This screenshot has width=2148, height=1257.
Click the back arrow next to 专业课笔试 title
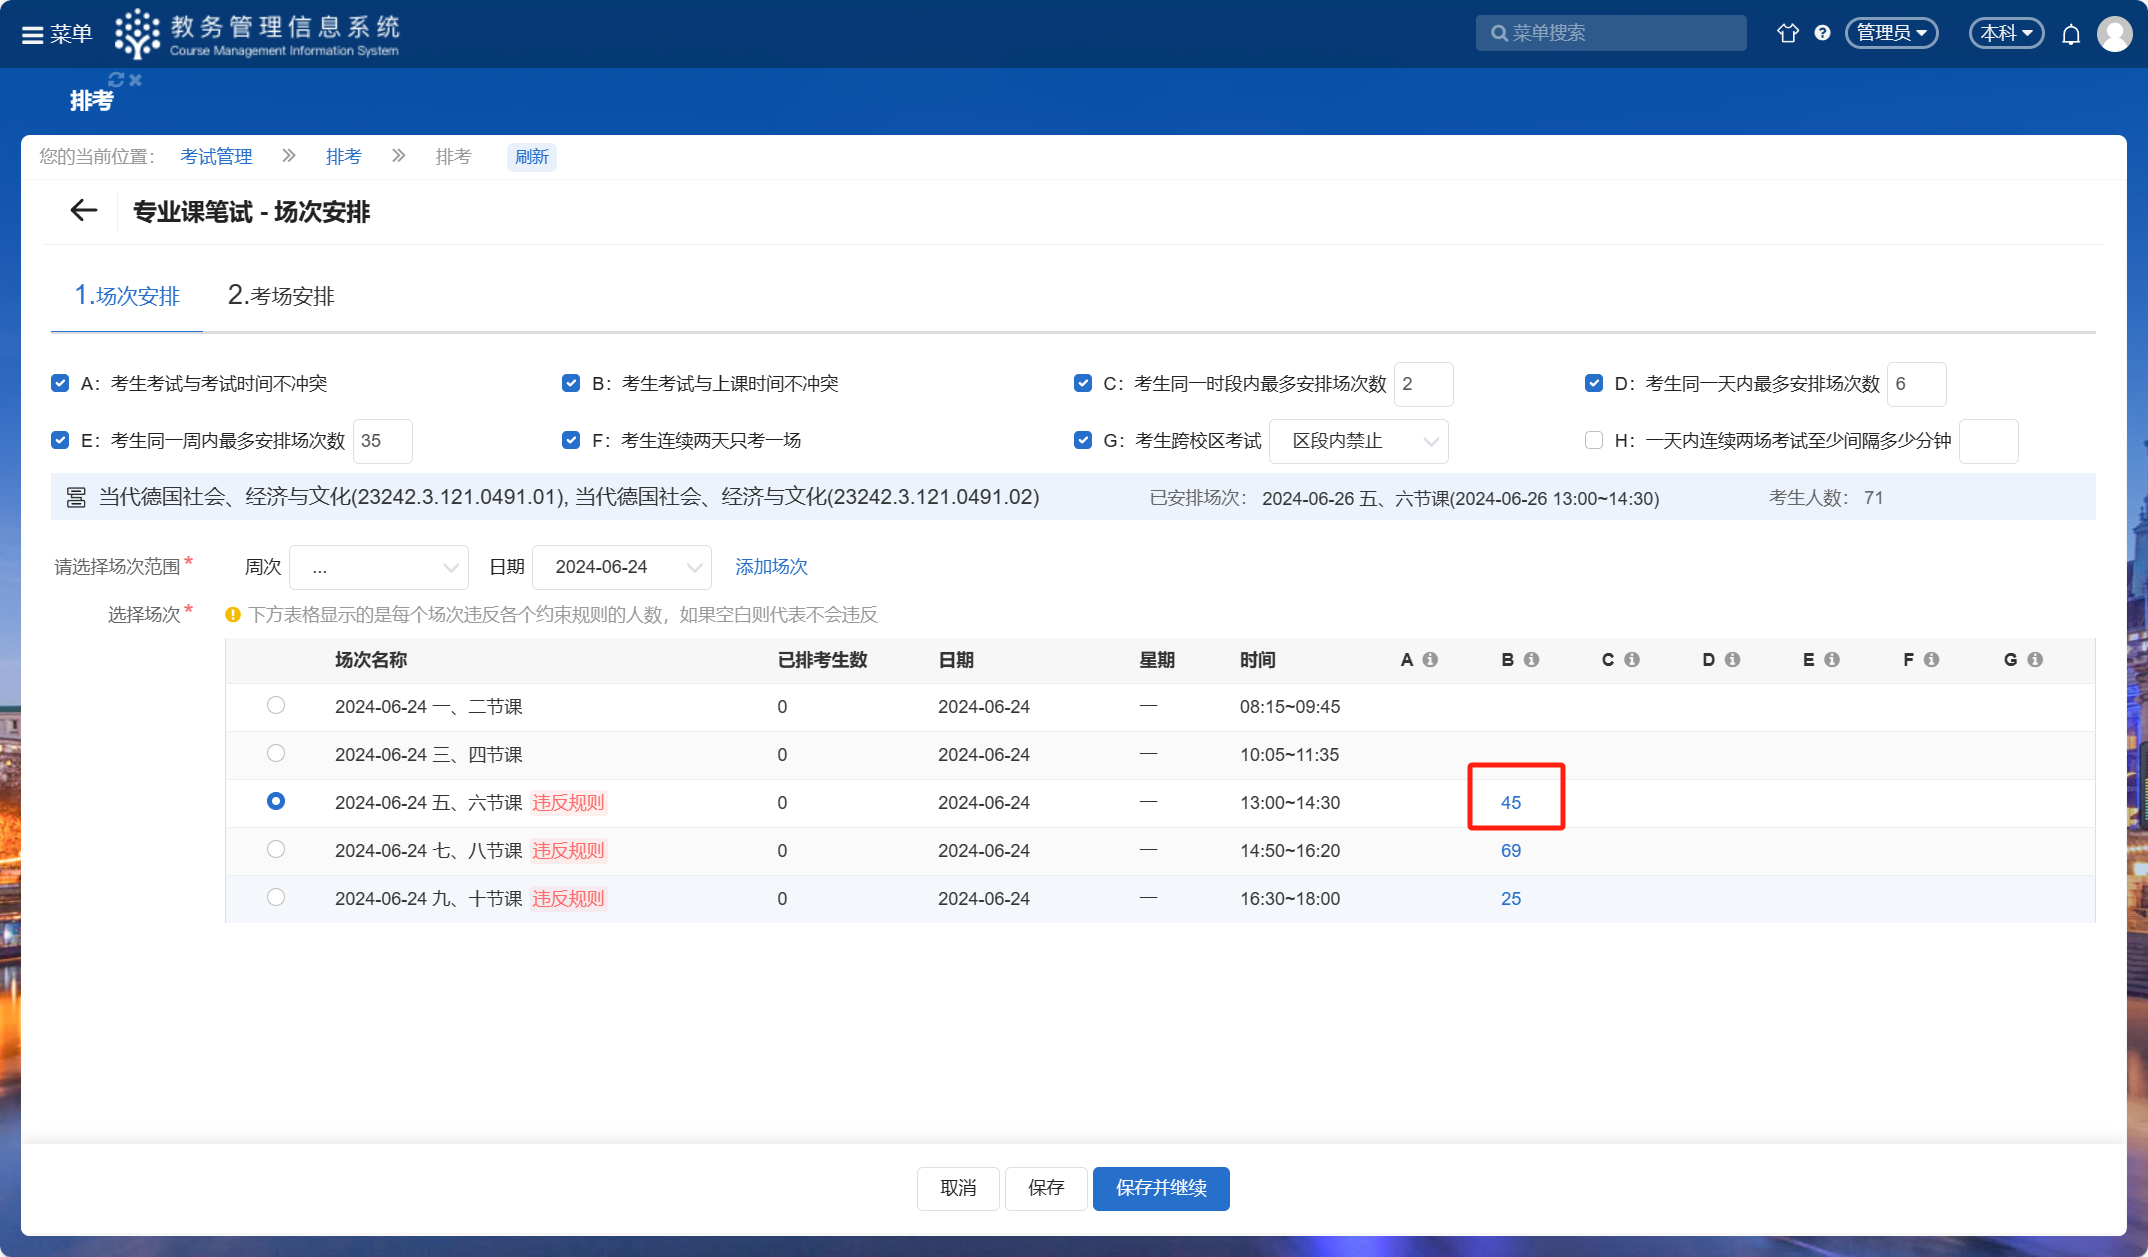84,211
